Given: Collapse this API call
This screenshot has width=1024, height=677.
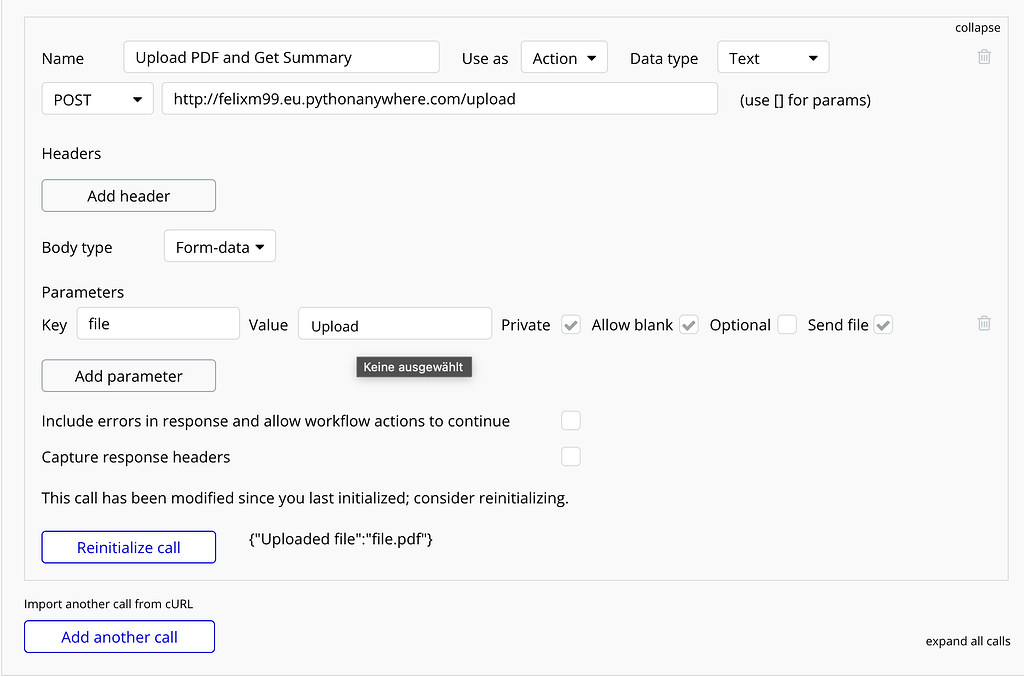Looking at the screenshot, I should [x=977, y=27].
